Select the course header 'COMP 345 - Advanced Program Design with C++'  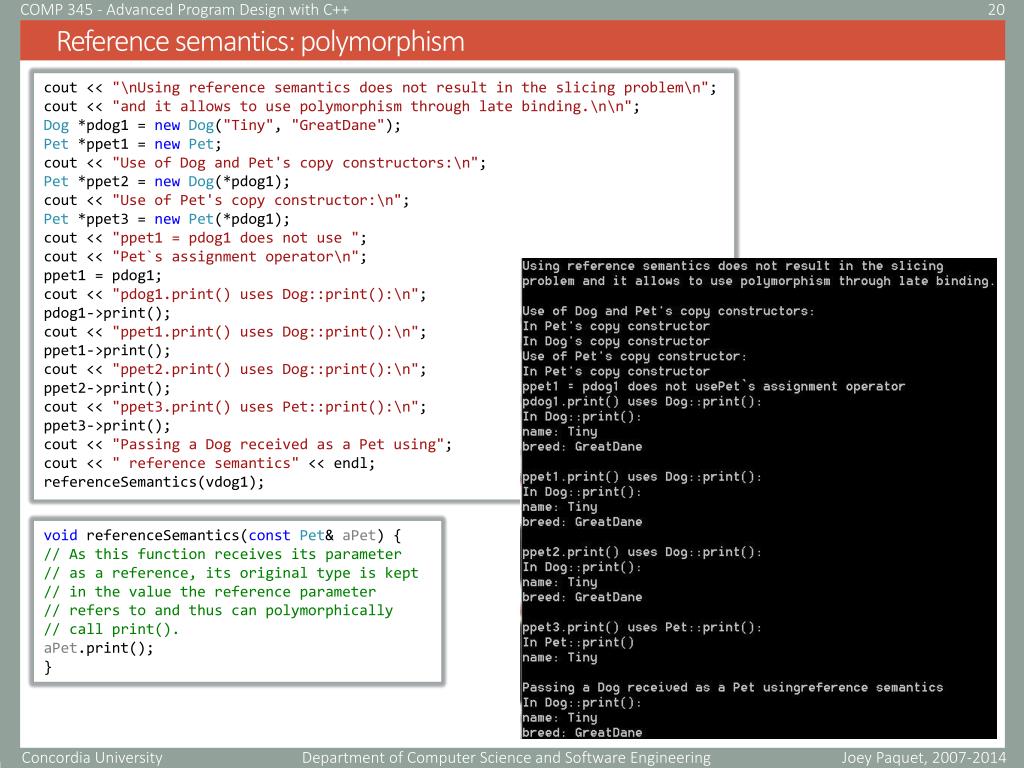[185, 9]
